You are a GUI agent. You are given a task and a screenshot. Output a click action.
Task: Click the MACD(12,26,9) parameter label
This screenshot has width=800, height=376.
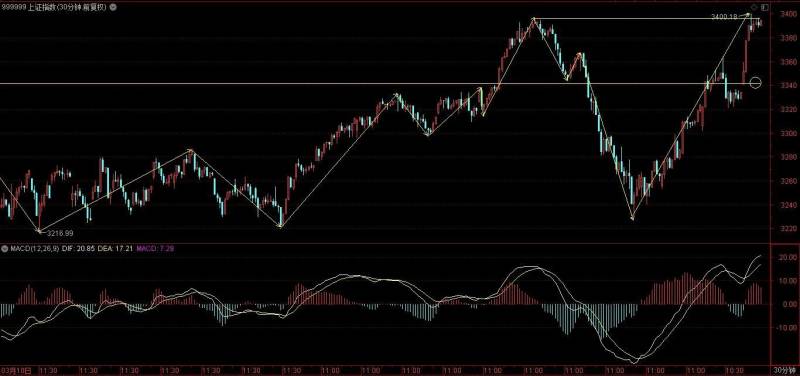tap(34, 248)
